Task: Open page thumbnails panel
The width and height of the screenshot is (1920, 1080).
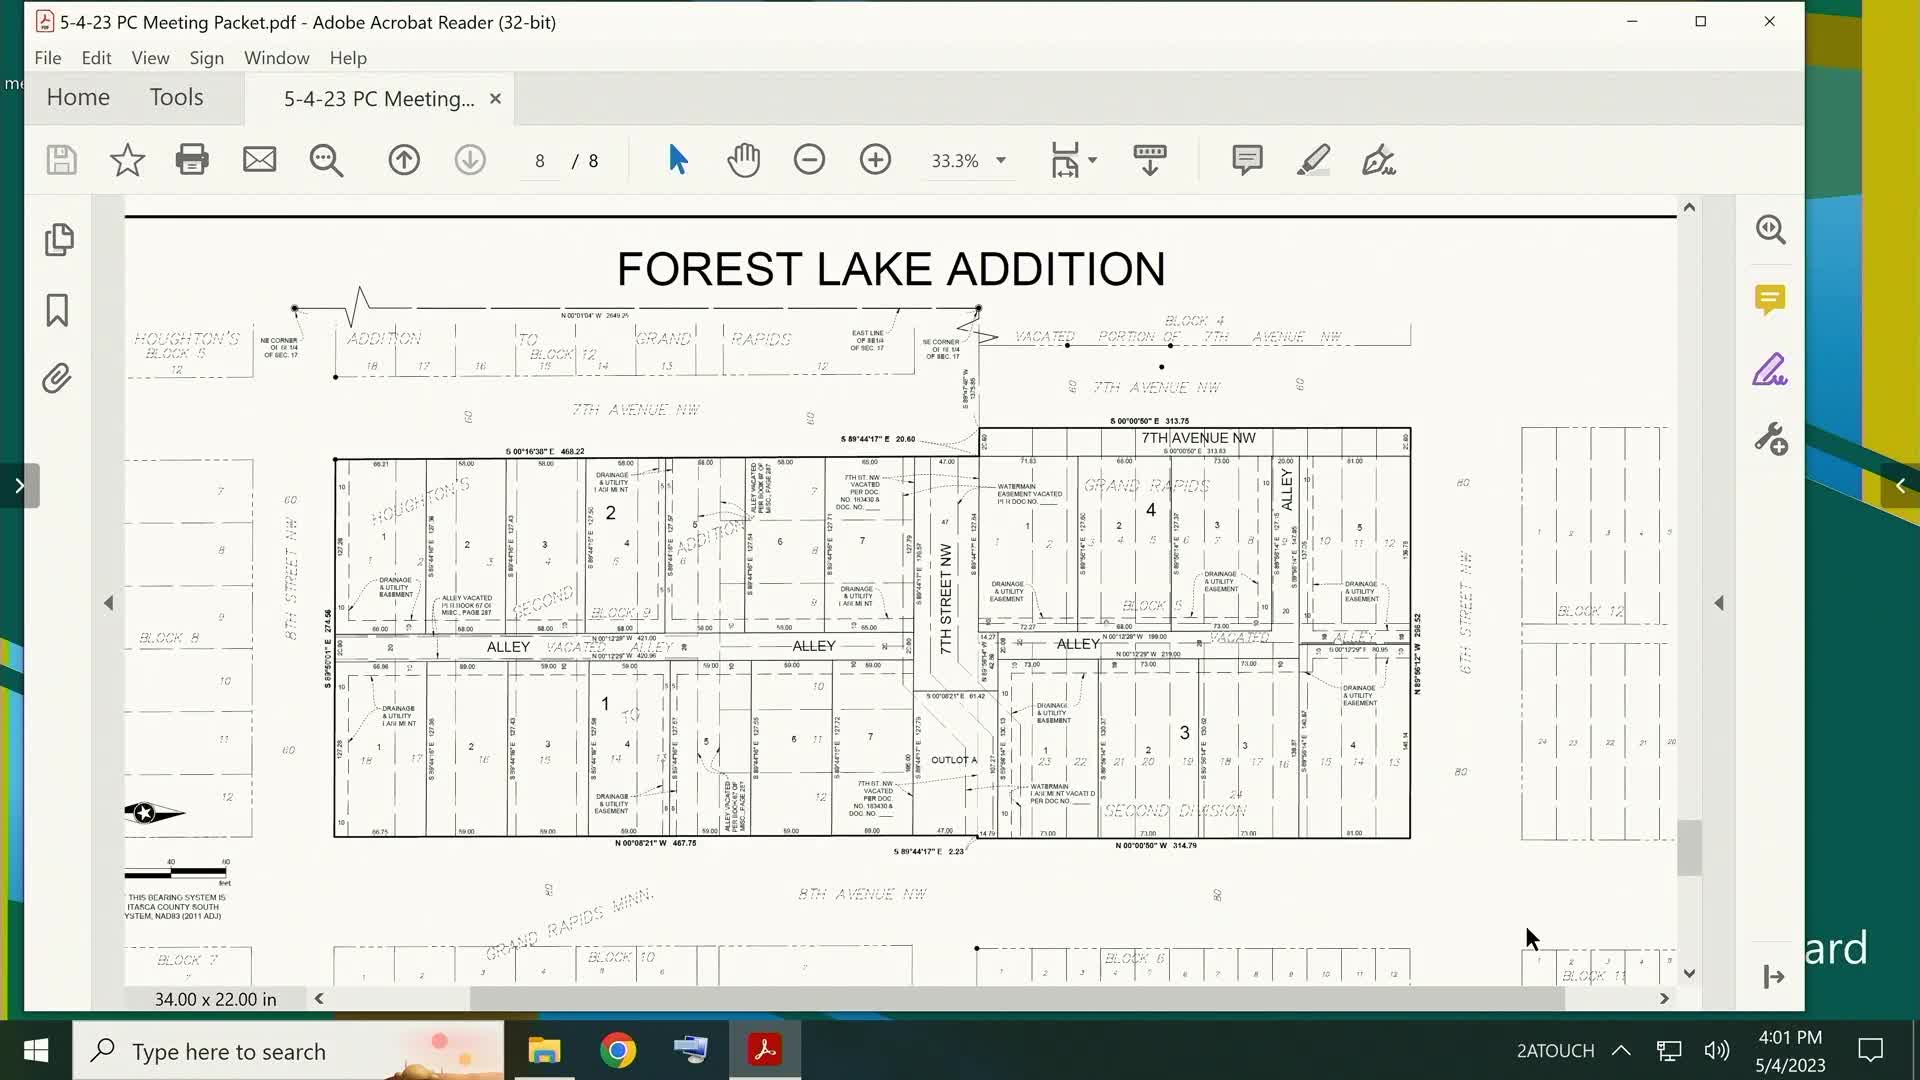Action: coord(59,240)
